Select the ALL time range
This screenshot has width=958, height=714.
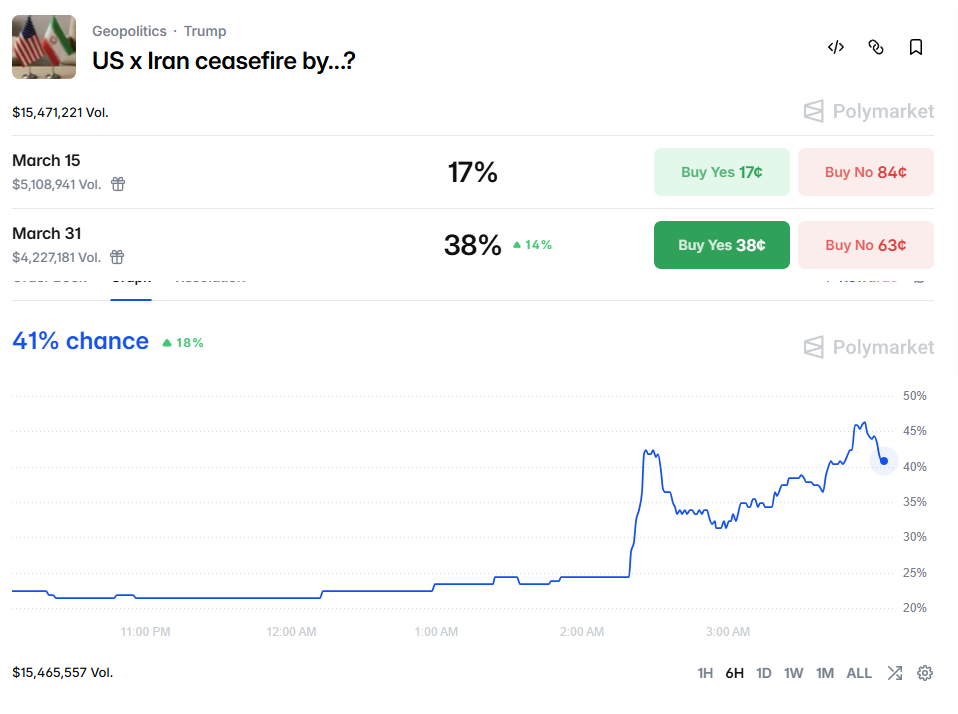point(859,673)
